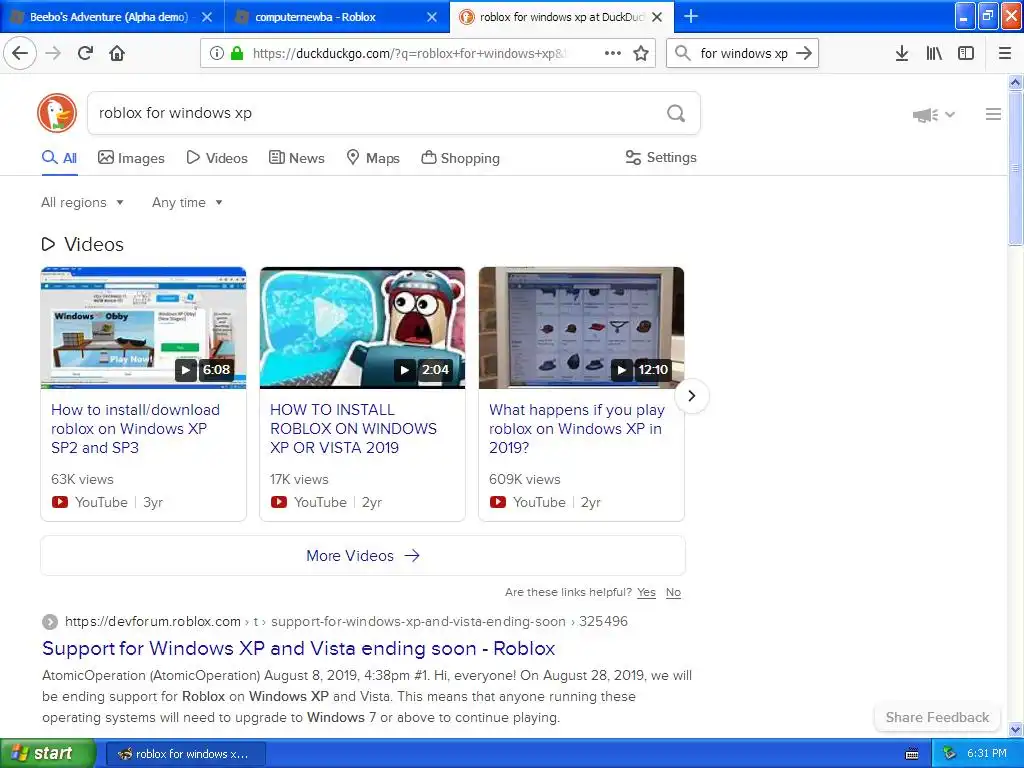
Task: Show sidebars icon in Firefox toolbar
Action: [966, 53]
